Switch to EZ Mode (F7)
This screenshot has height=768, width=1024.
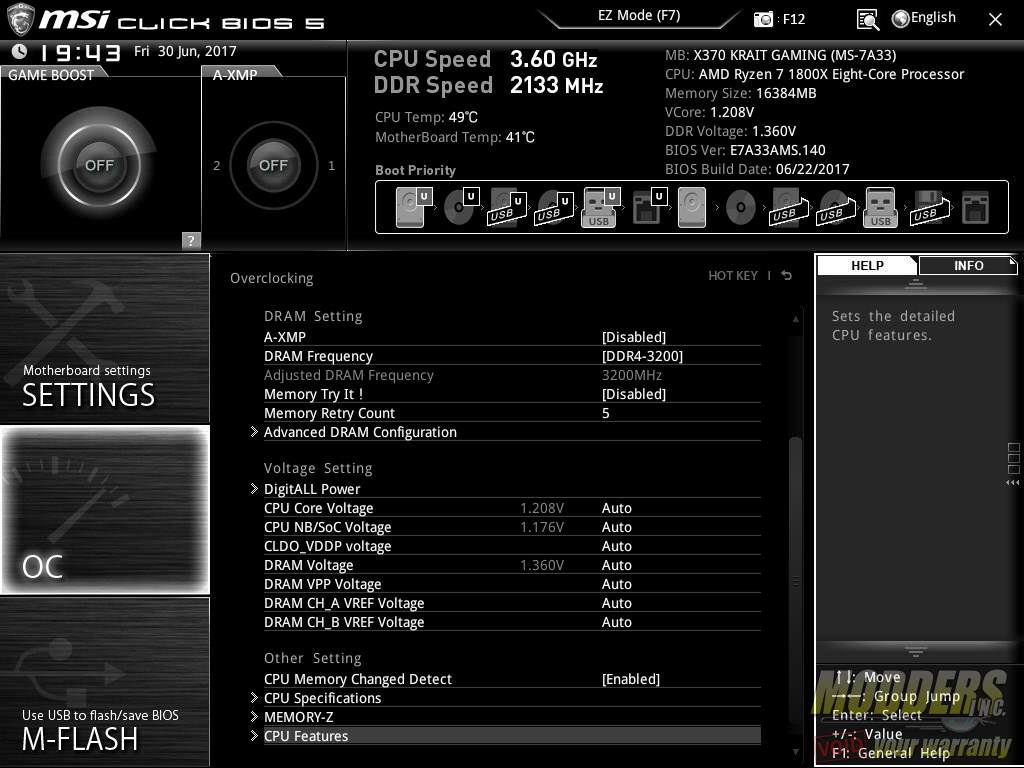click(639, 16)
